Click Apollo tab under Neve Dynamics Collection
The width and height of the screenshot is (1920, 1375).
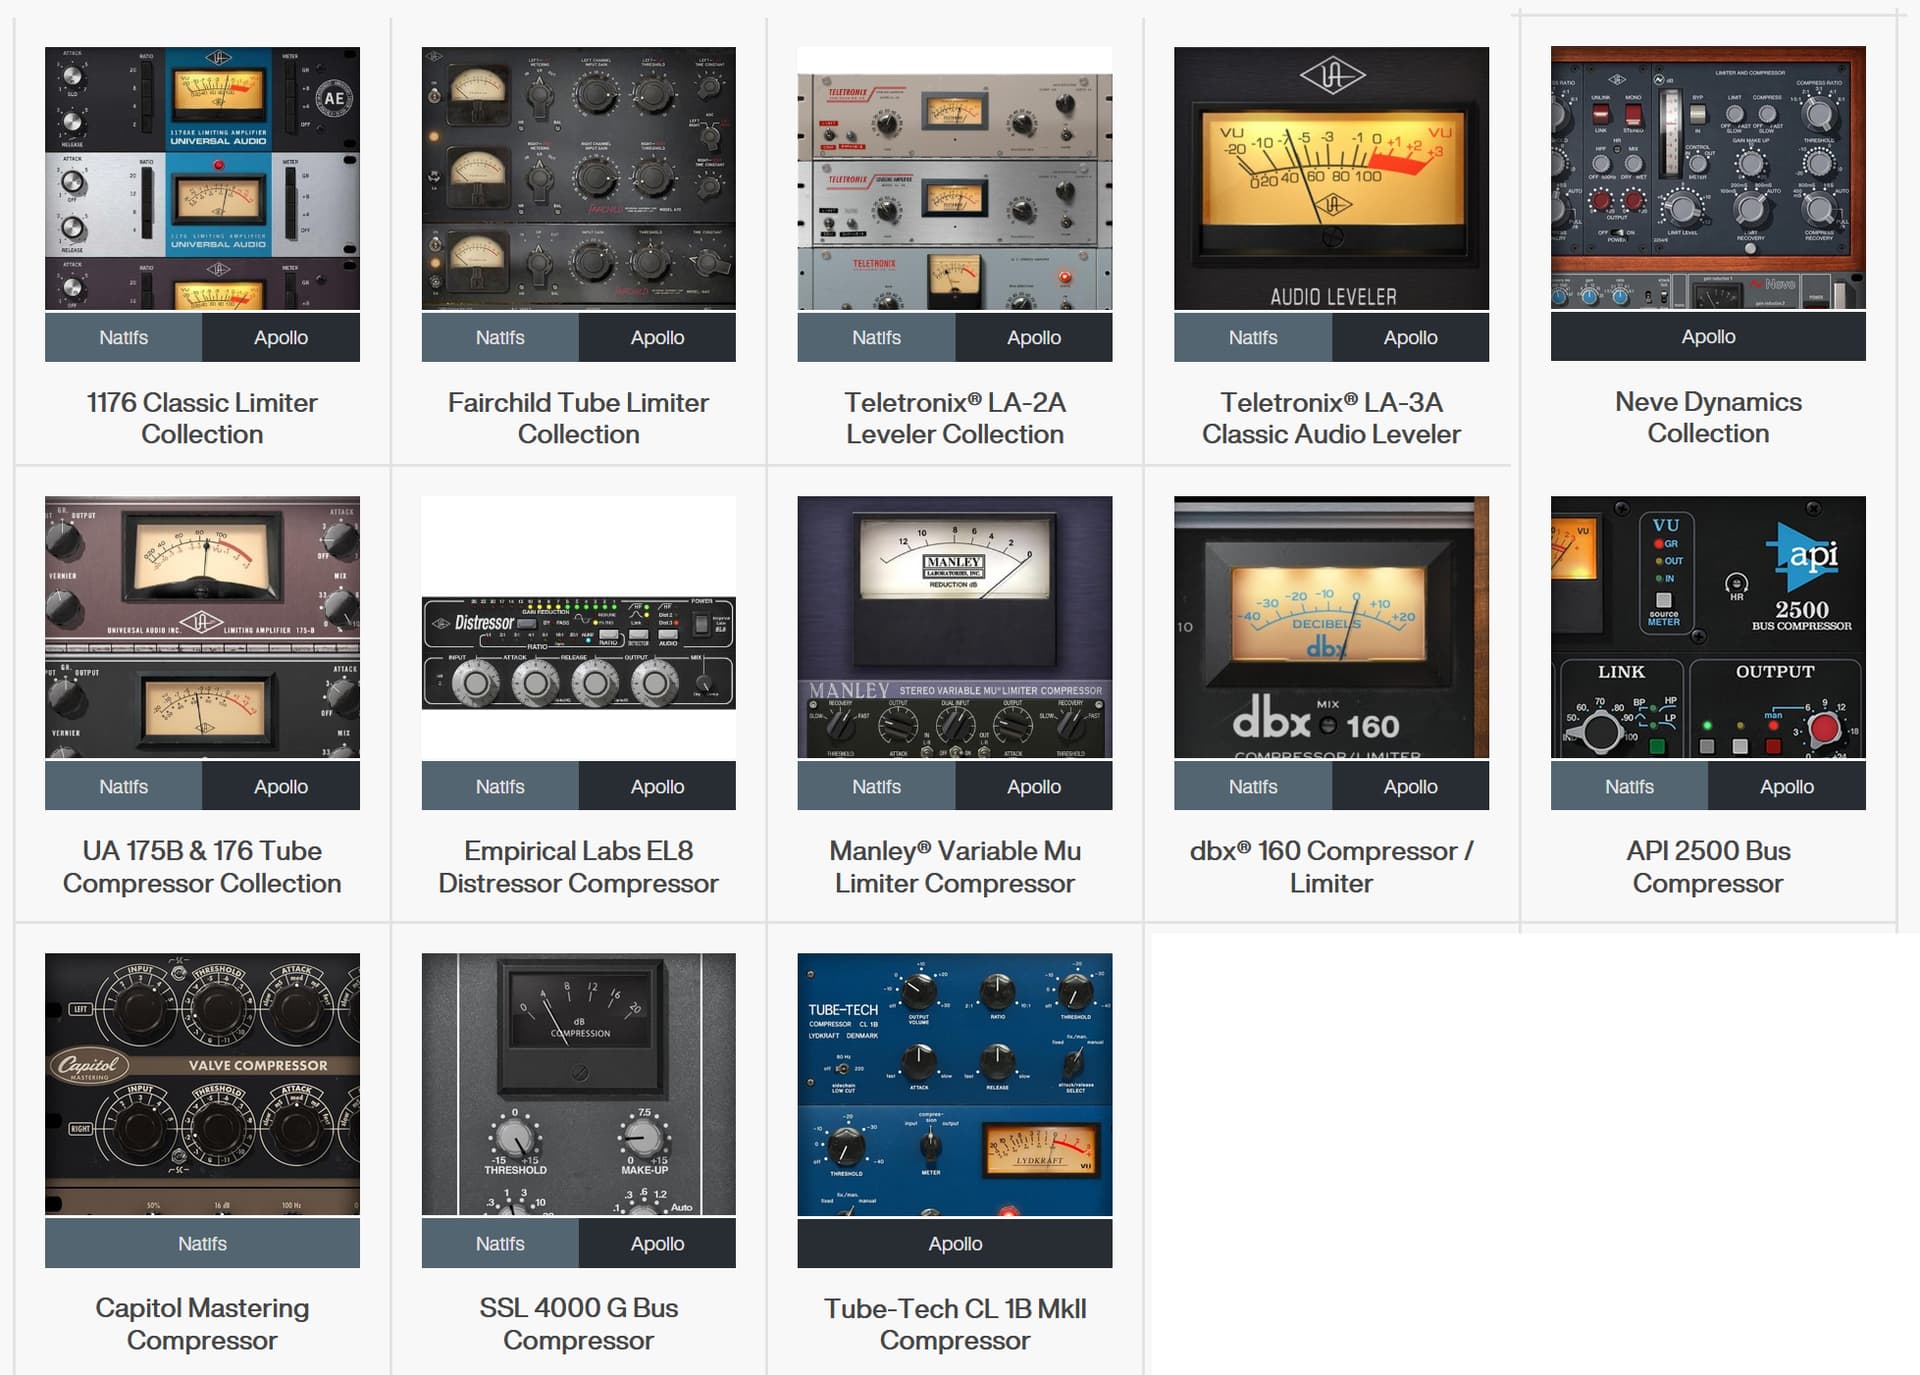[x=1708, y=336]
